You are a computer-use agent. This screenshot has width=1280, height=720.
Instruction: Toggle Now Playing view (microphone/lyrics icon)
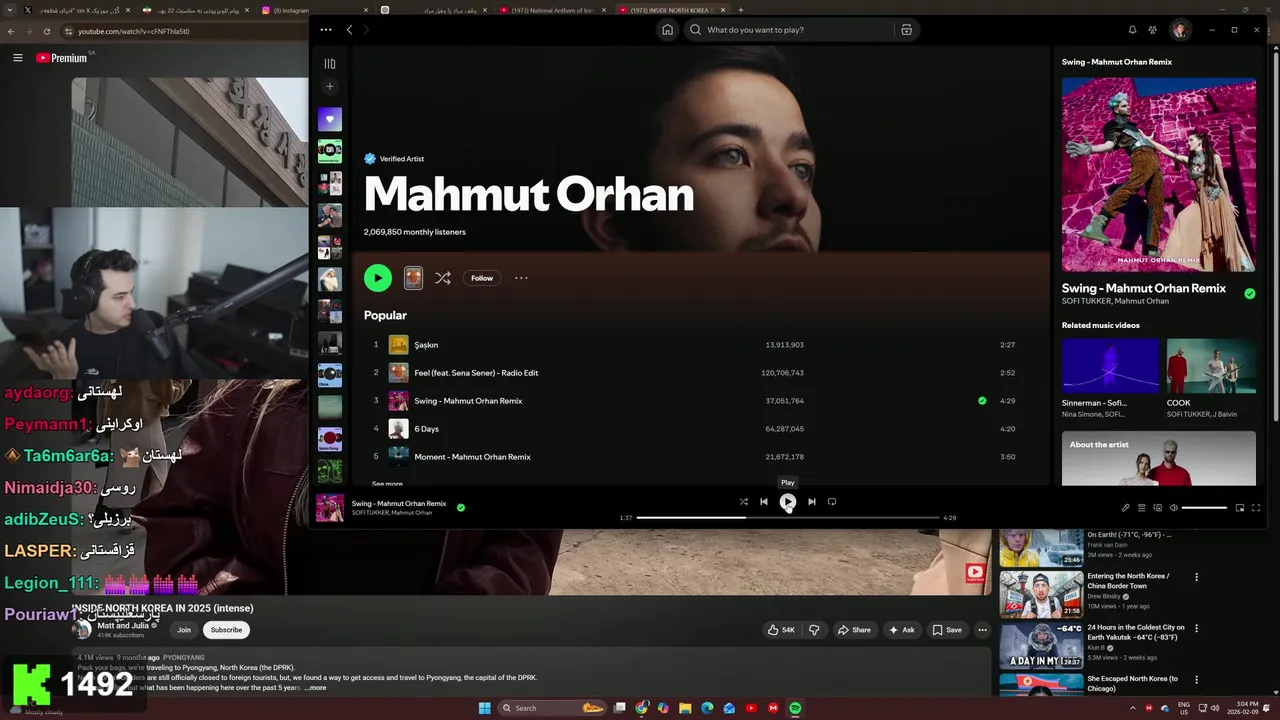point(1125,508)
